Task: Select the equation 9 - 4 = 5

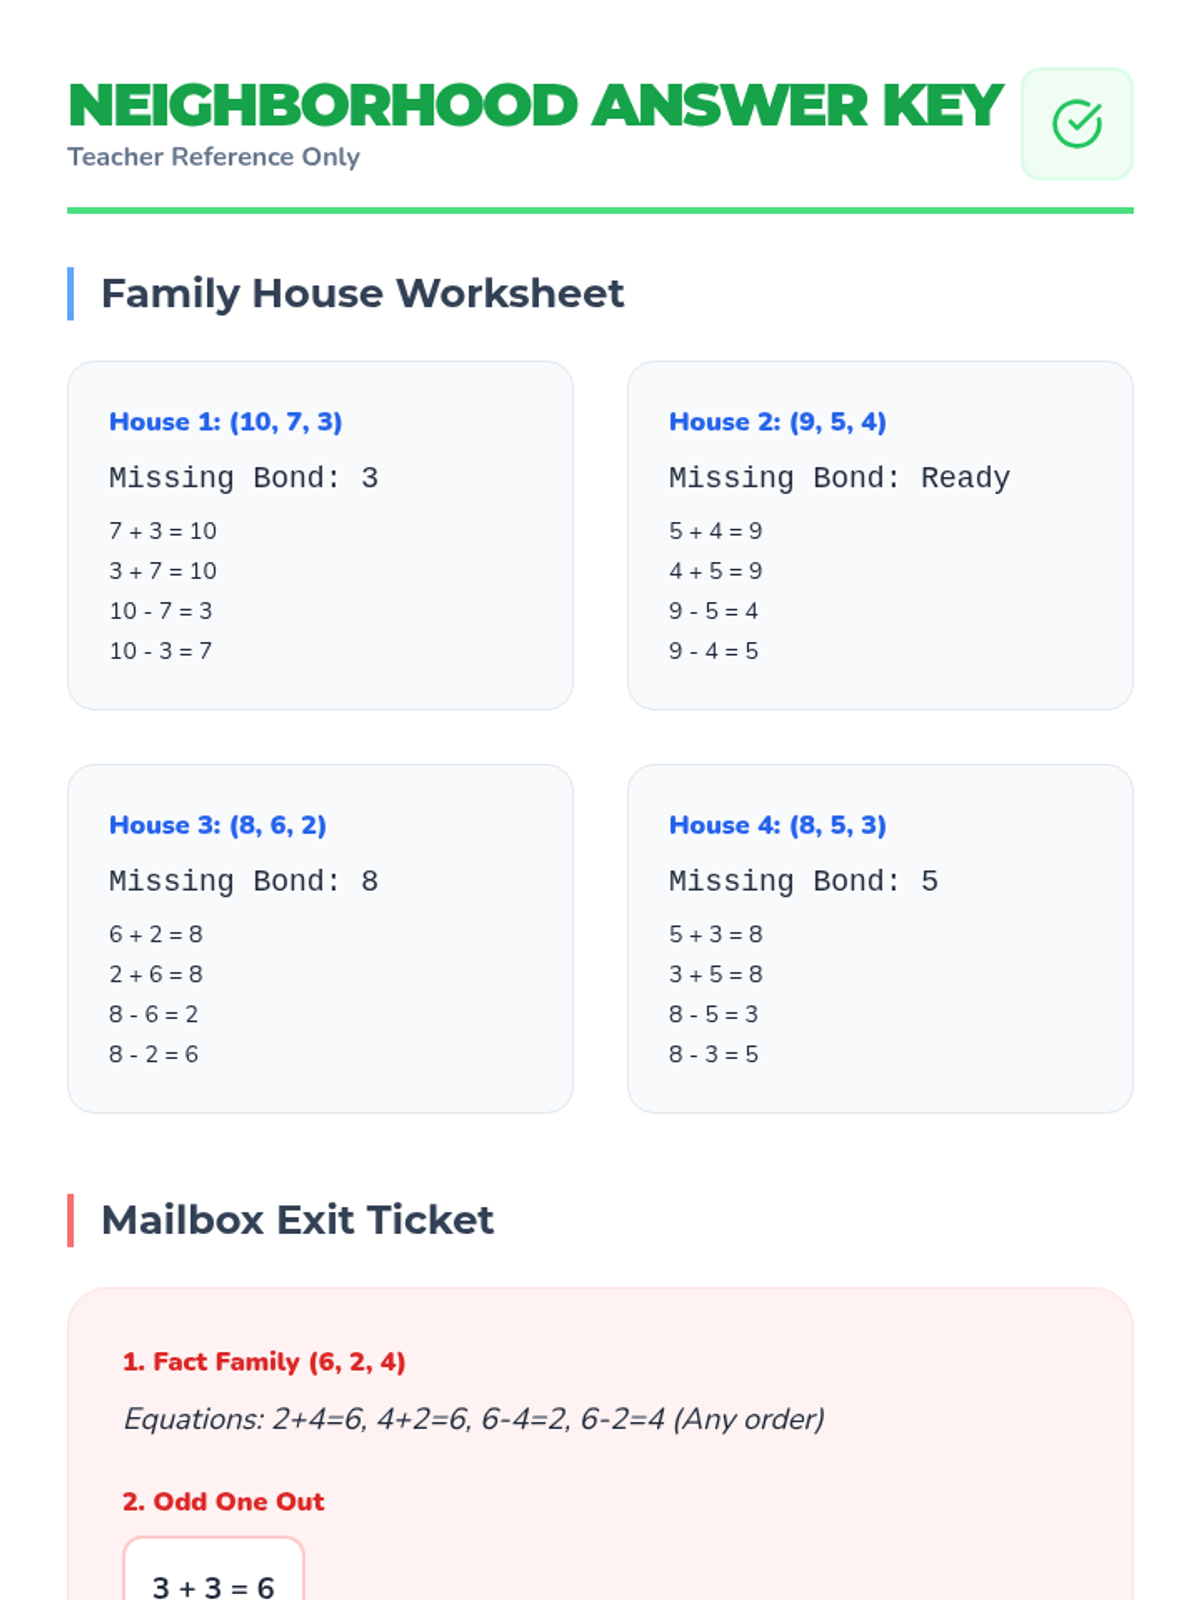Action: [713, 651]
